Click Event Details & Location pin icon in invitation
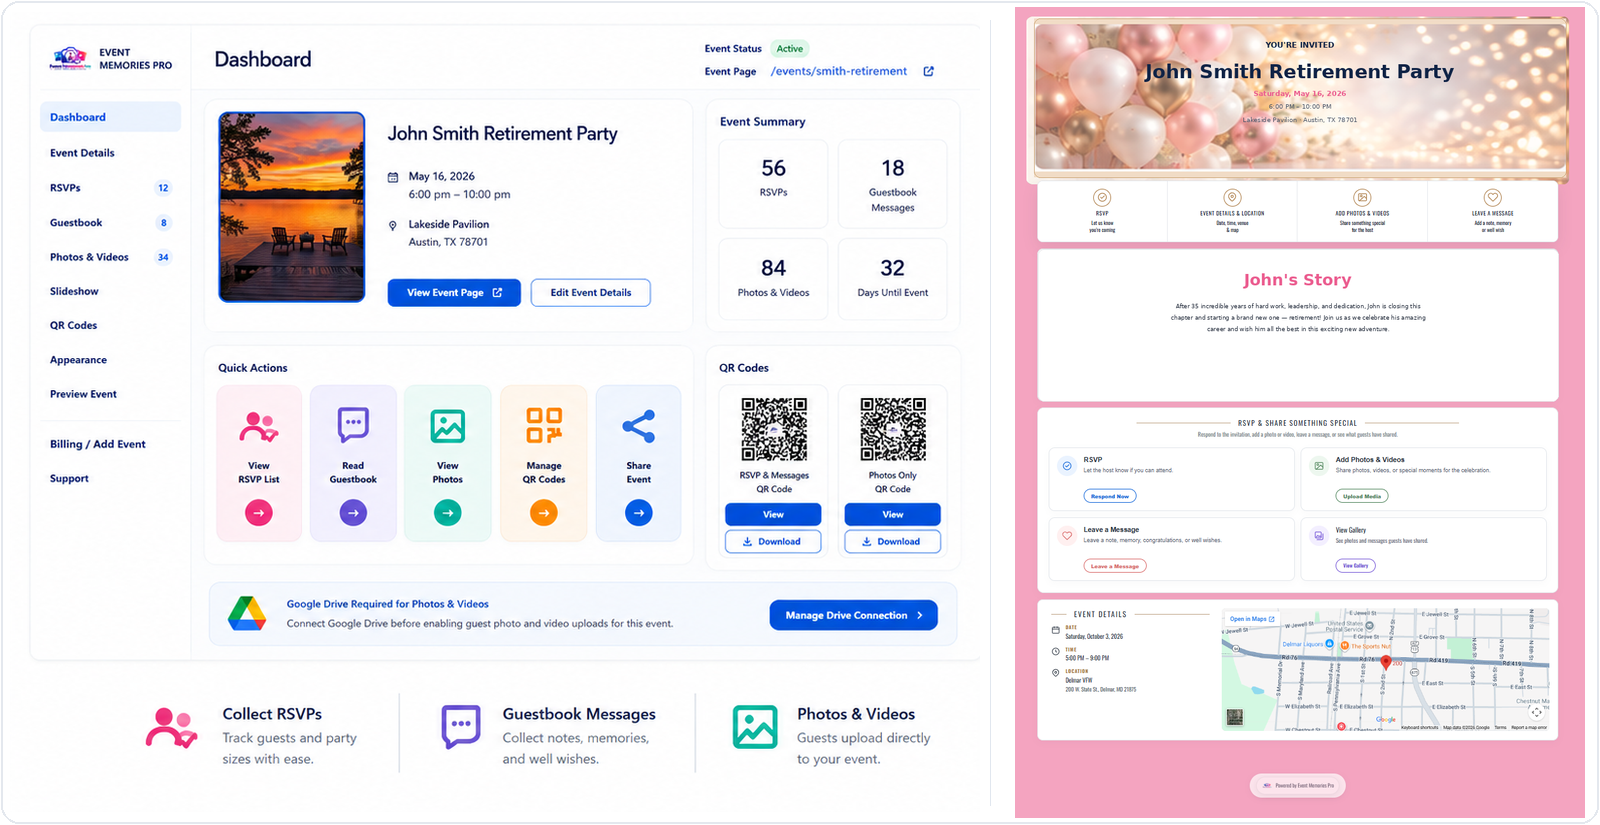Image resolution: width=1600 pixels, height=825 pixels. (1232, 198)
